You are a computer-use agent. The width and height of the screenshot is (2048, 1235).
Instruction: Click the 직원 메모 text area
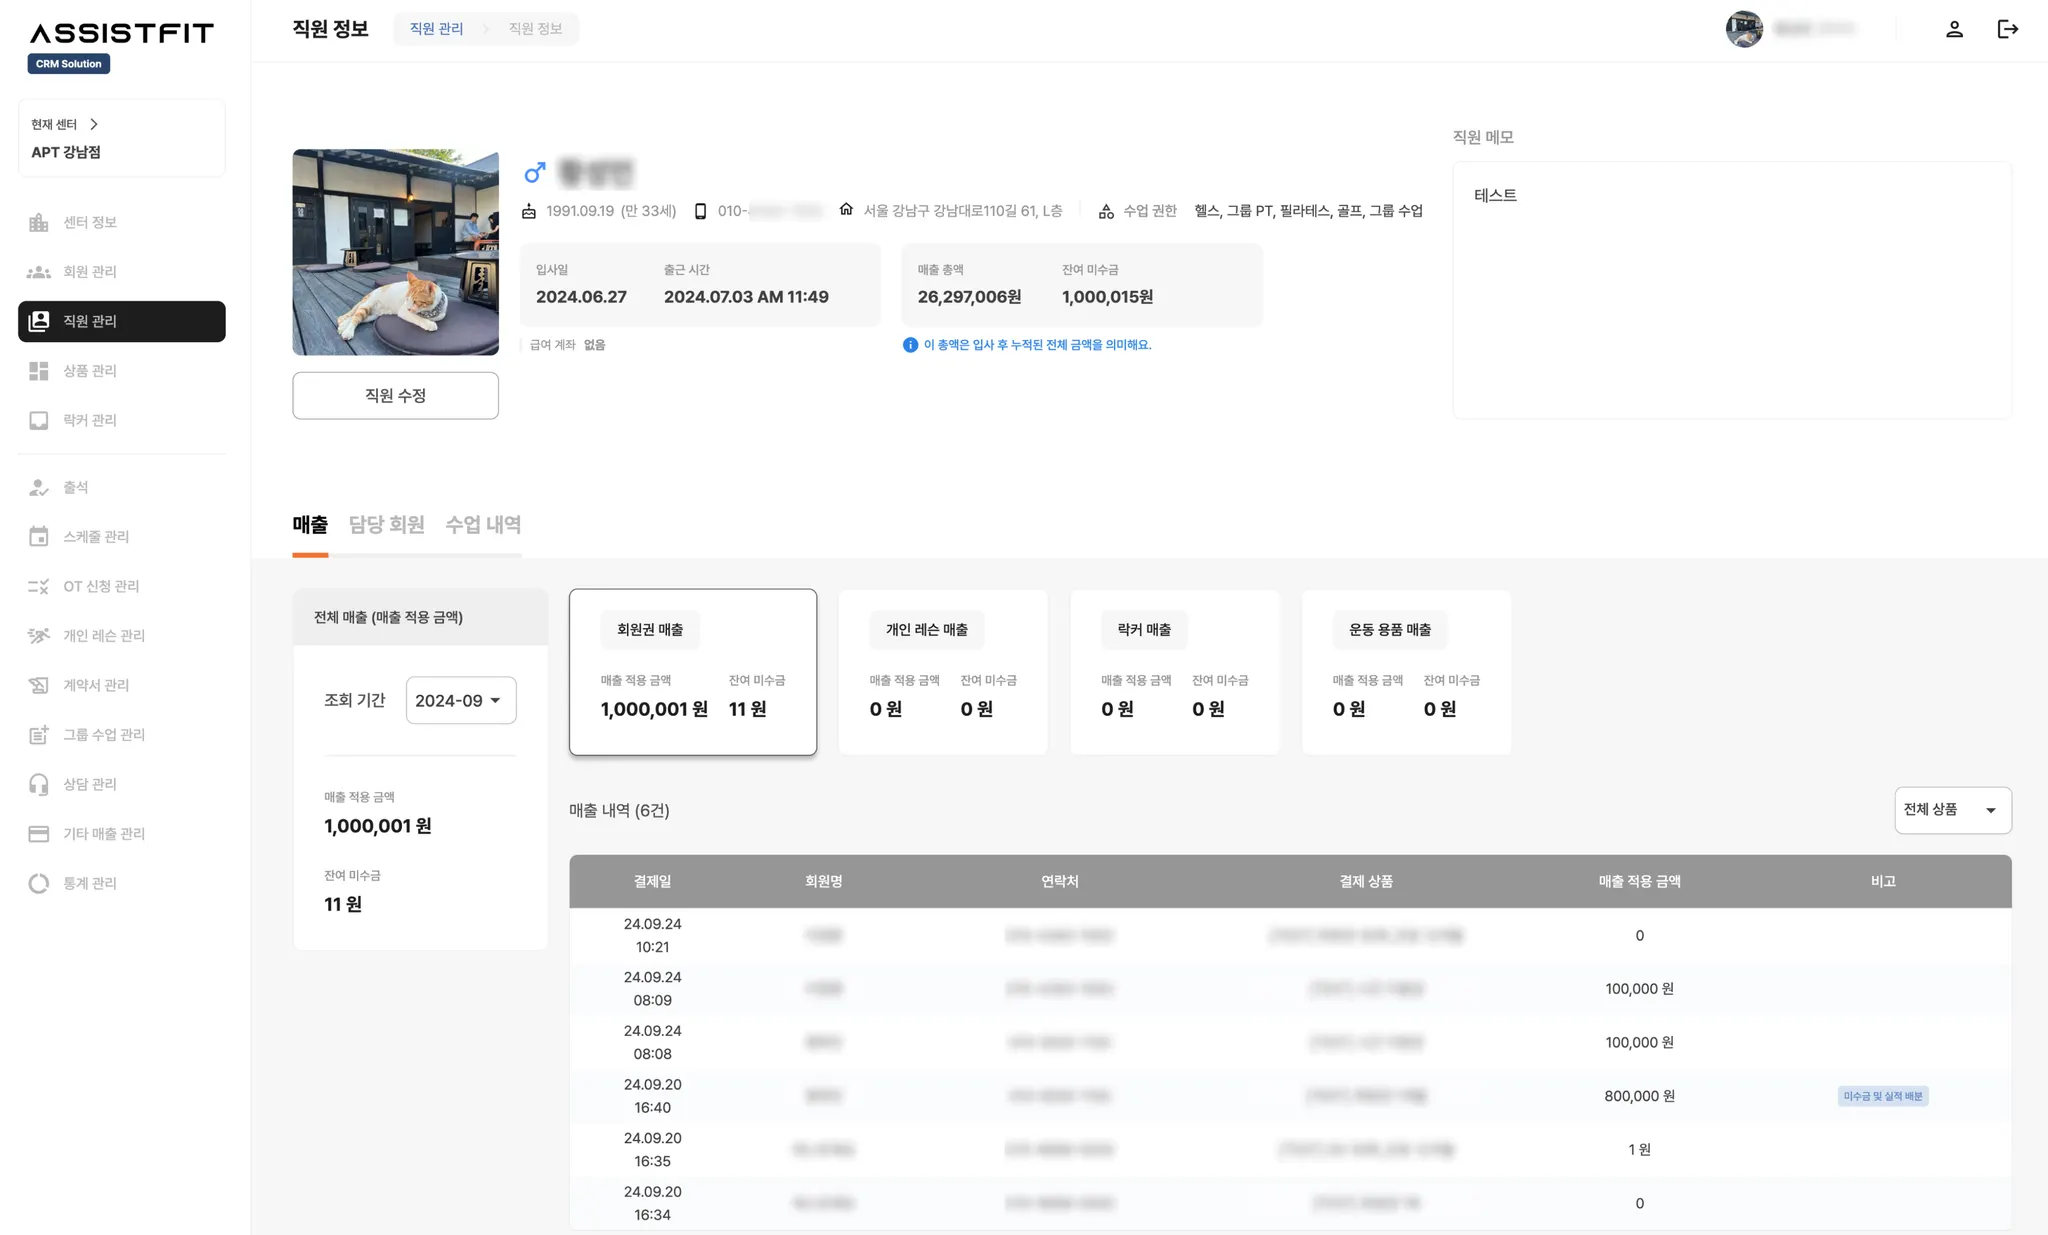[x=1731, y=290]
